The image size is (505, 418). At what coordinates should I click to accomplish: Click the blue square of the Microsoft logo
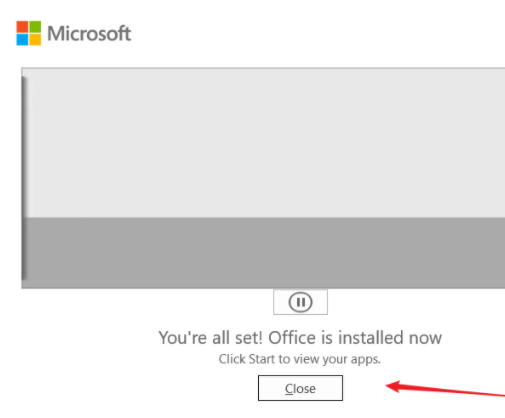[x=22, y=39]
